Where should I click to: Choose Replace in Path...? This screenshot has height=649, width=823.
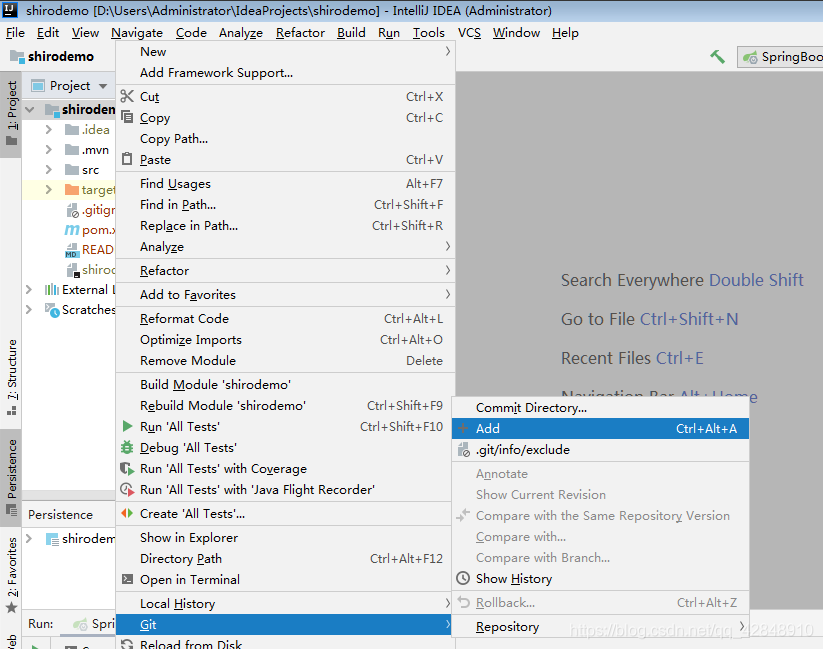point(285,225)
